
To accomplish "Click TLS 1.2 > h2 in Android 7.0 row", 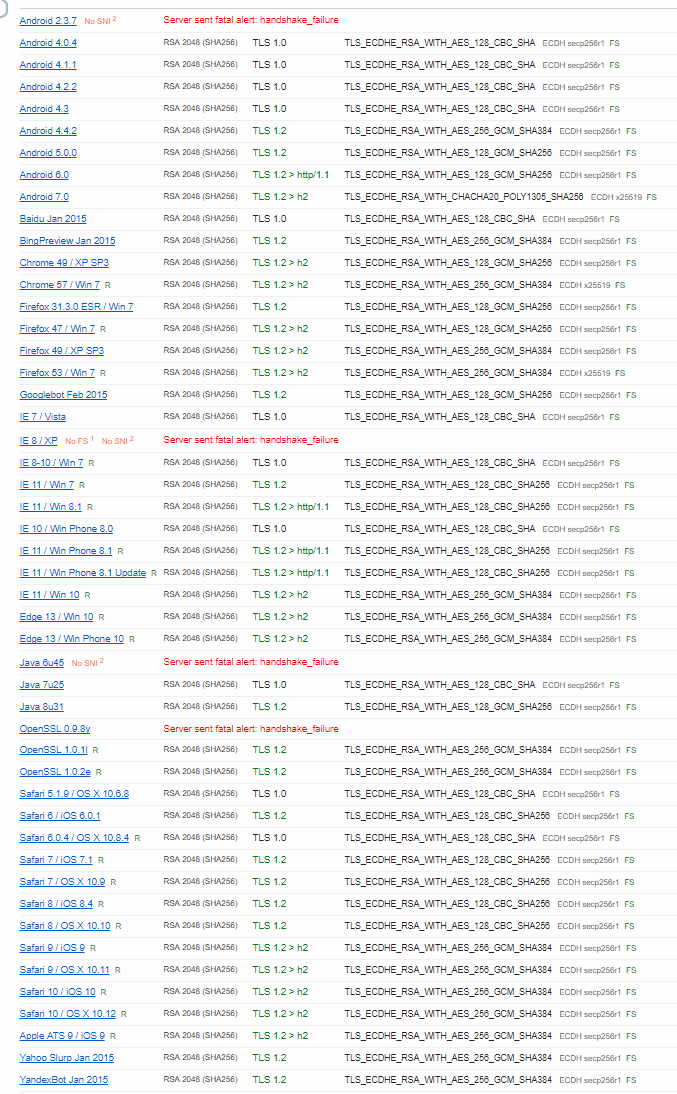I will coord(280,197).
